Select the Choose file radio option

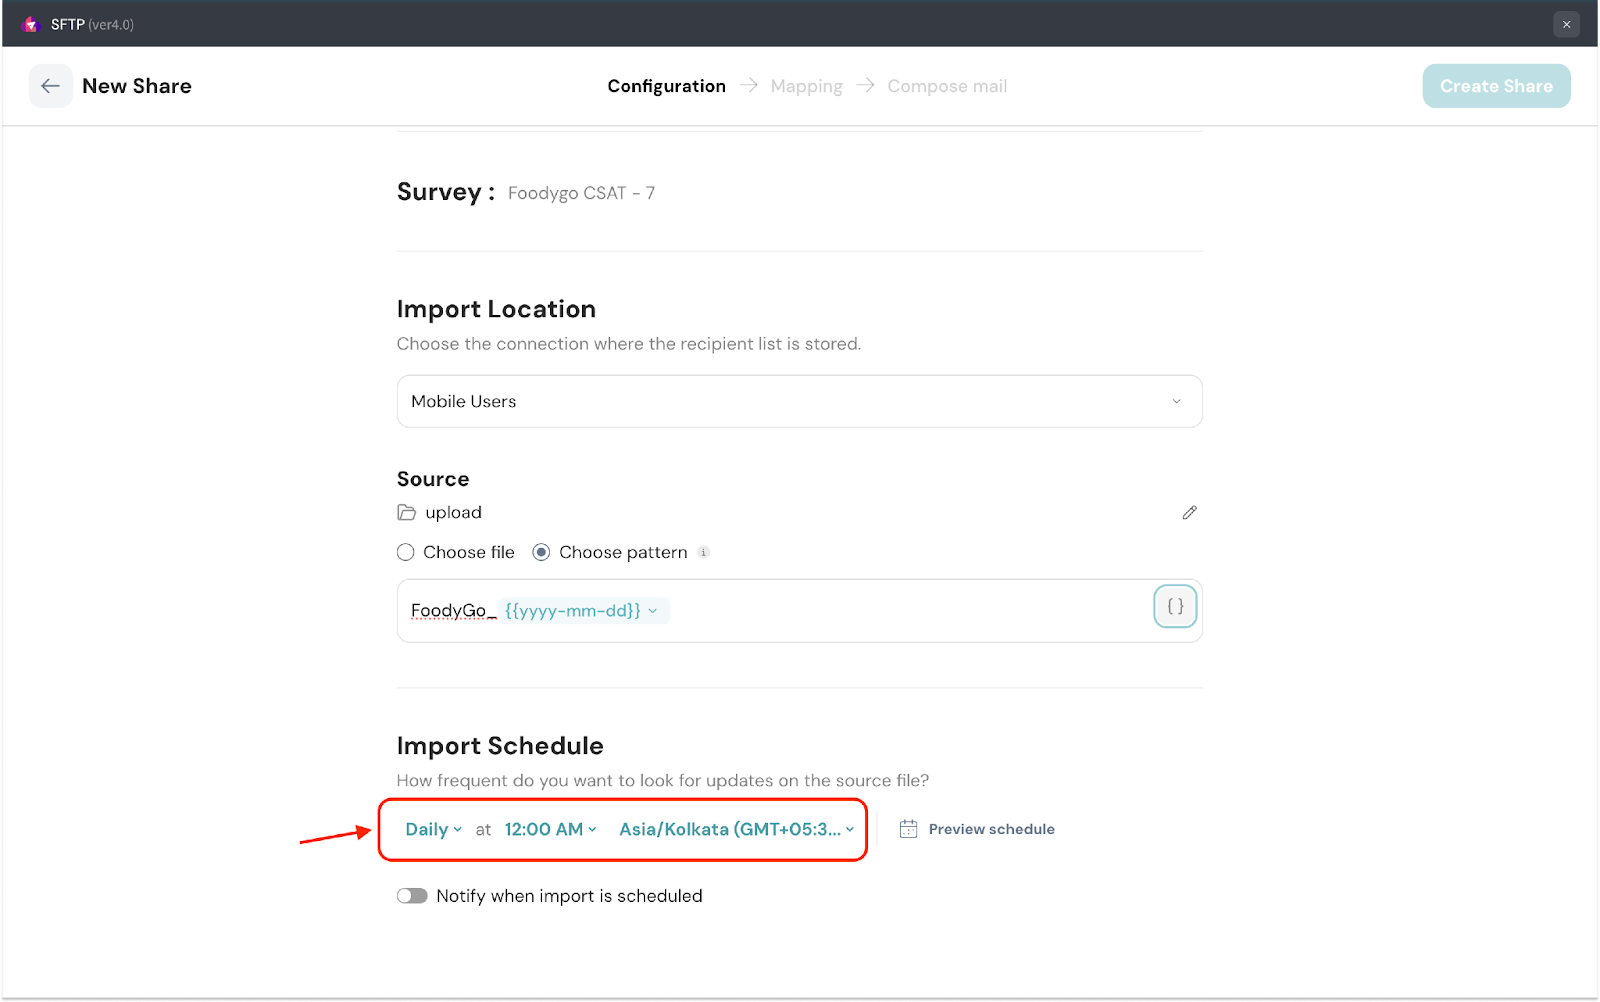coord(406,553)
